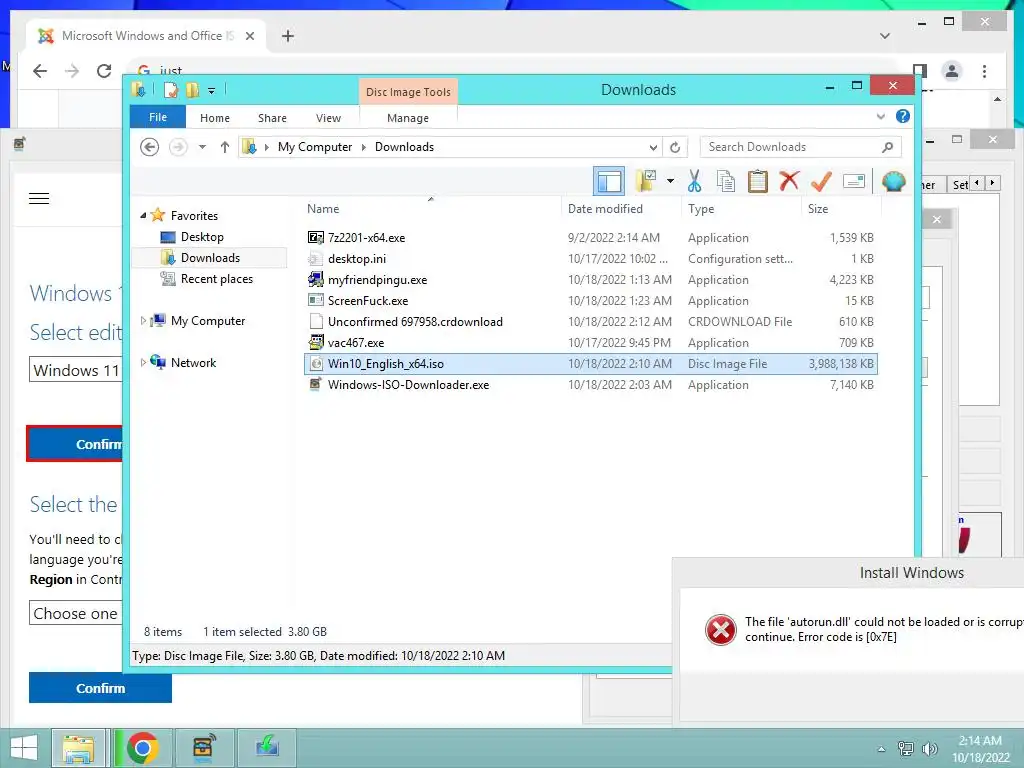Open File Explorer from taskbar
Screen dimensions: 1024x768
click(x=79, y=748)
